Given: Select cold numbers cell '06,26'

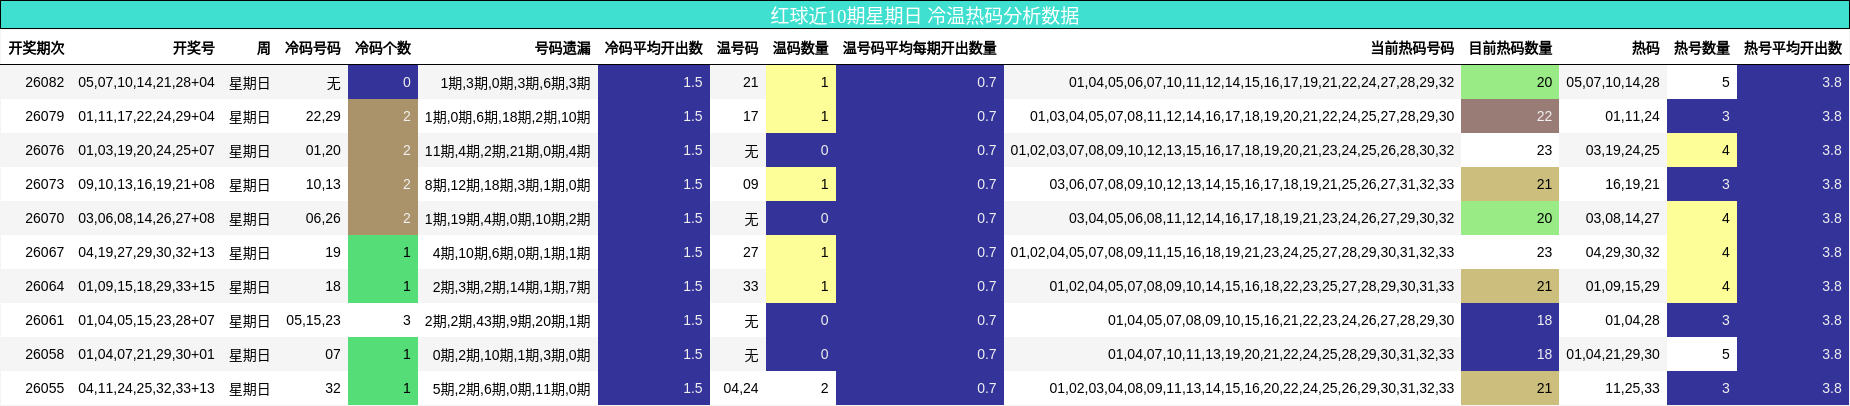Looking at the screenshot, I should point(323,218).
